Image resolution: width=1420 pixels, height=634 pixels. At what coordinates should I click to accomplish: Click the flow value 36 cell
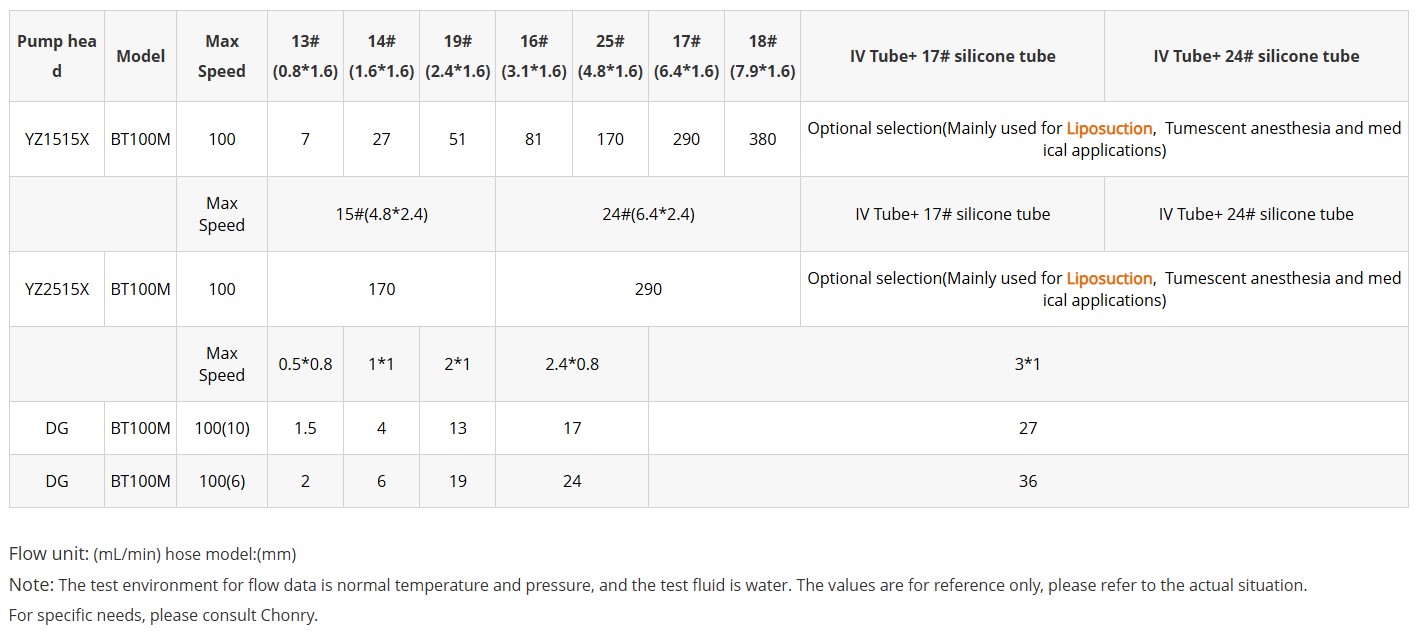(1027, 481)
